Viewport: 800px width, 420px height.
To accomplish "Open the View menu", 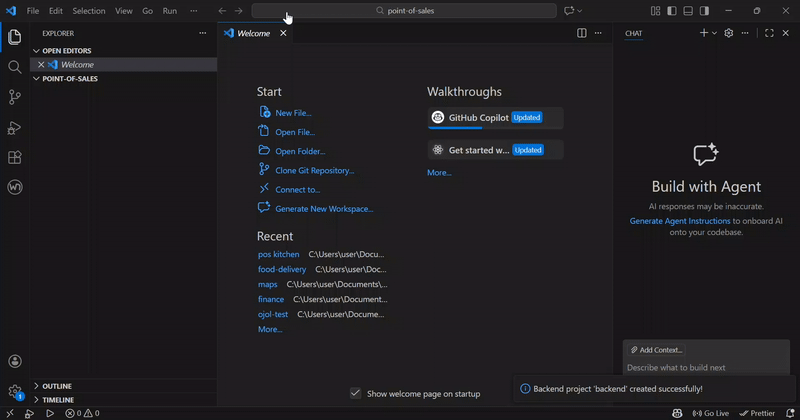I will [x=123, y=11].
